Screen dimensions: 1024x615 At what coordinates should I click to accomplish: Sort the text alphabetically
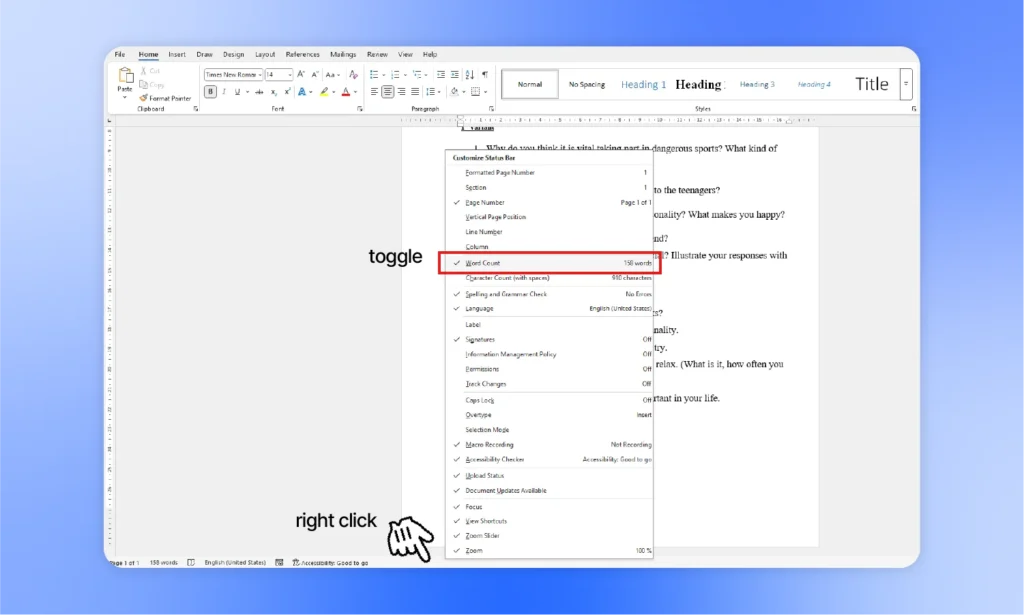(470, 74)
